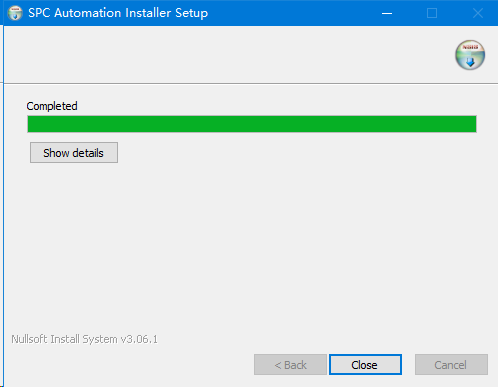Click the greyed-out maximize window button
The height and width of the screenshot is (387, 498).
point(432,13)
